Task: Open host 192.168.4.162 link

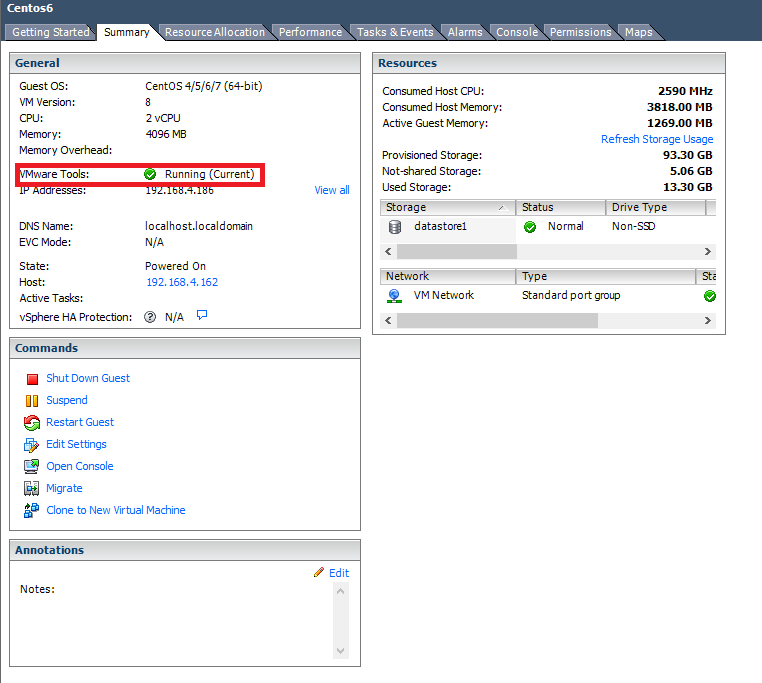Action: pos(182,282)
